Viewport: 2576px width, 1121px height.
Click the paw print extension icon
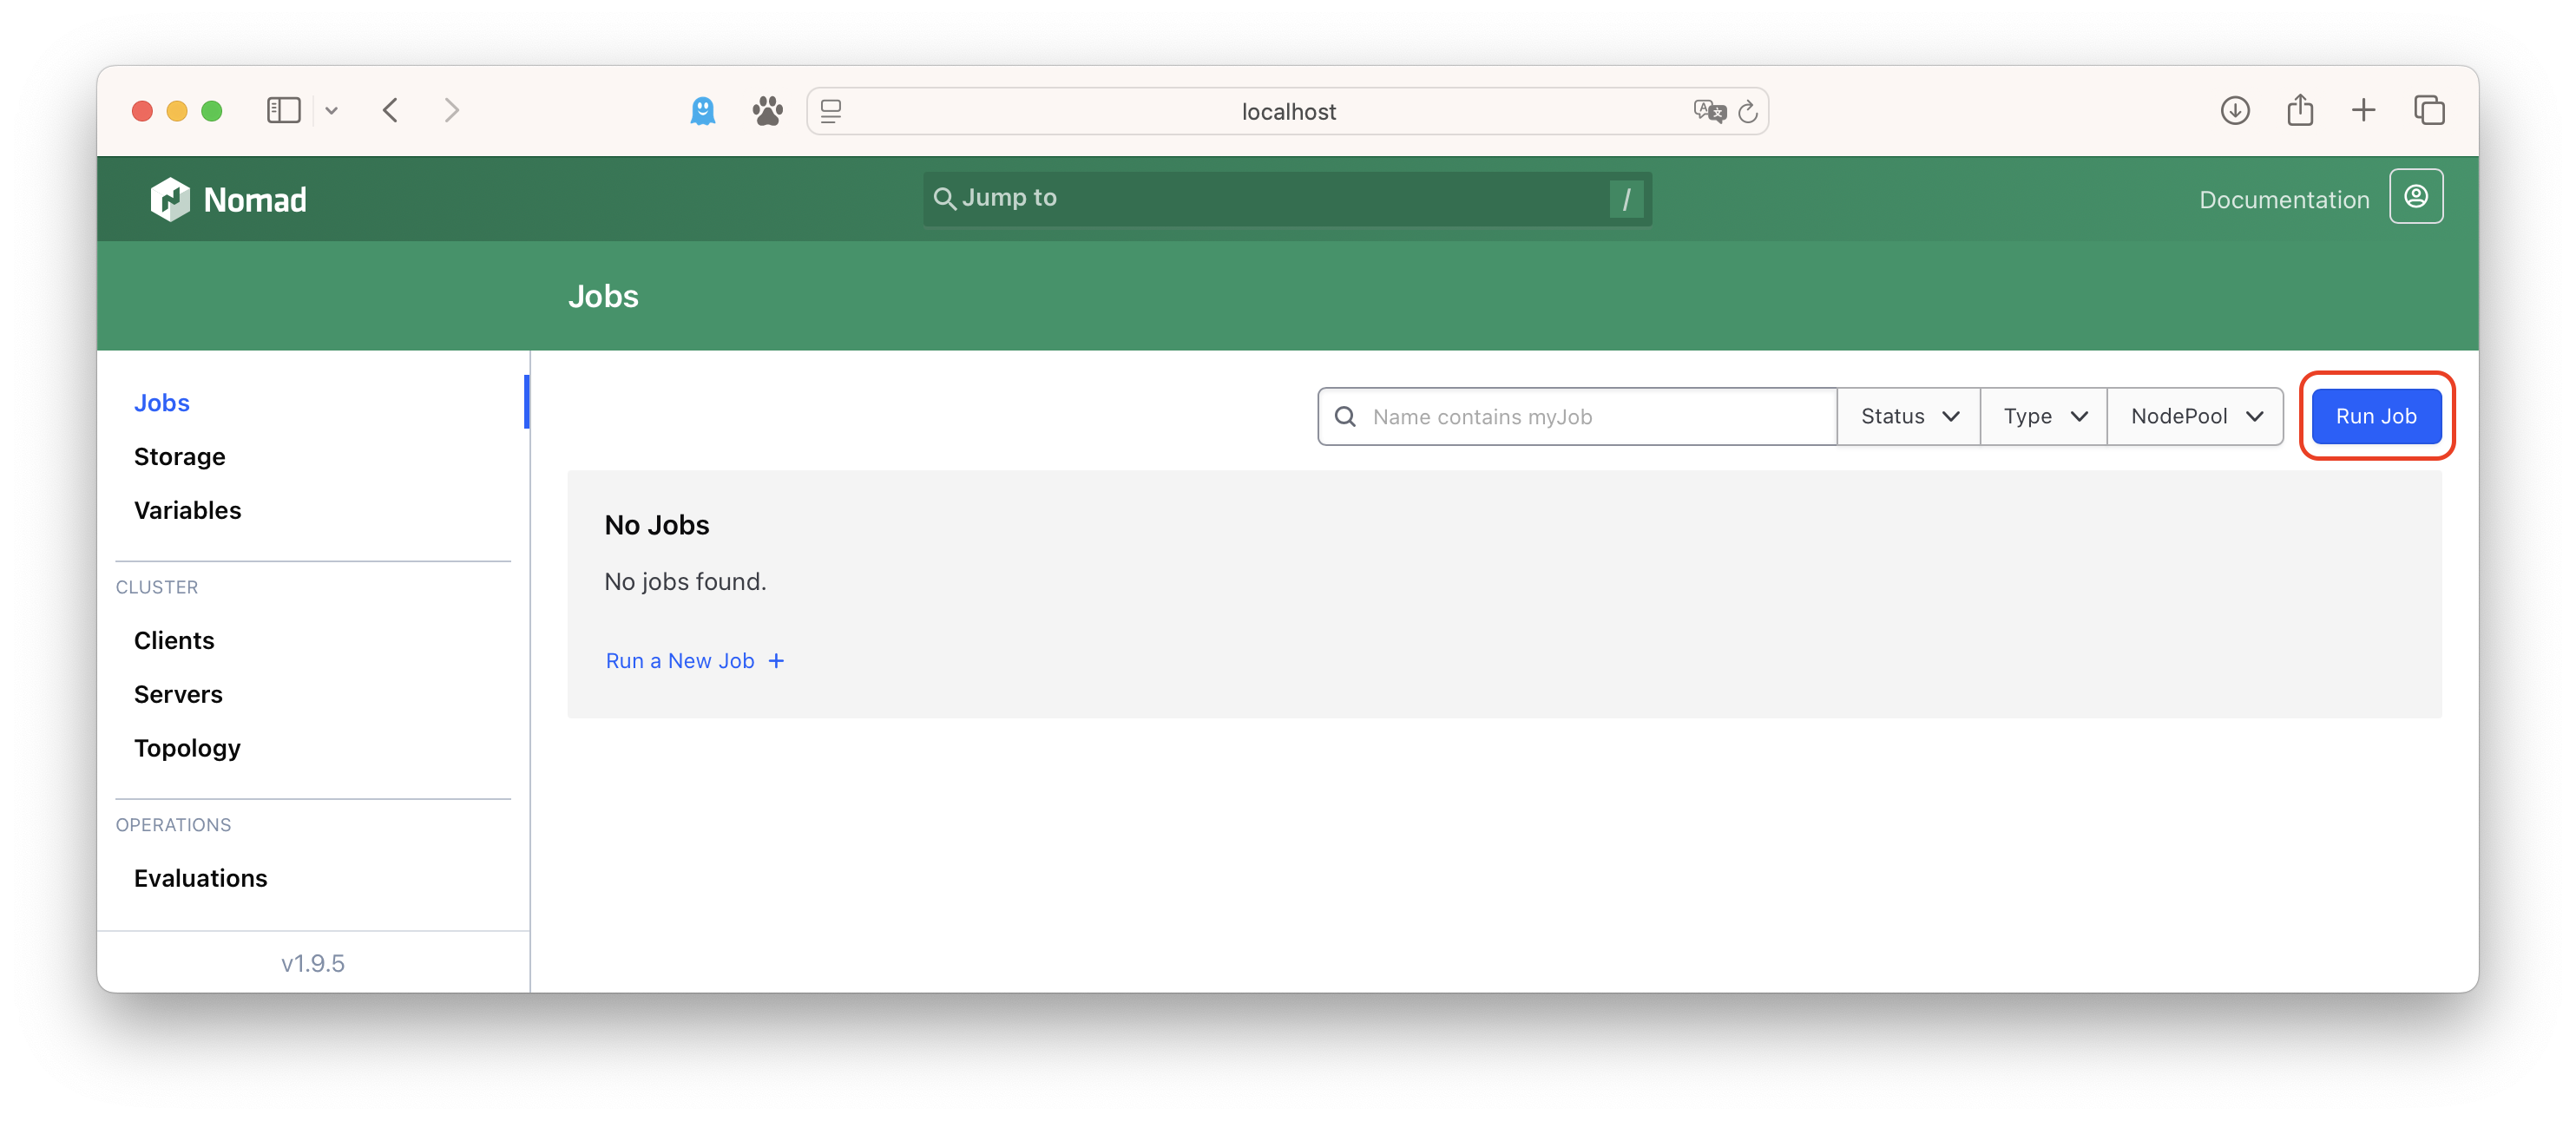(767, 111)
